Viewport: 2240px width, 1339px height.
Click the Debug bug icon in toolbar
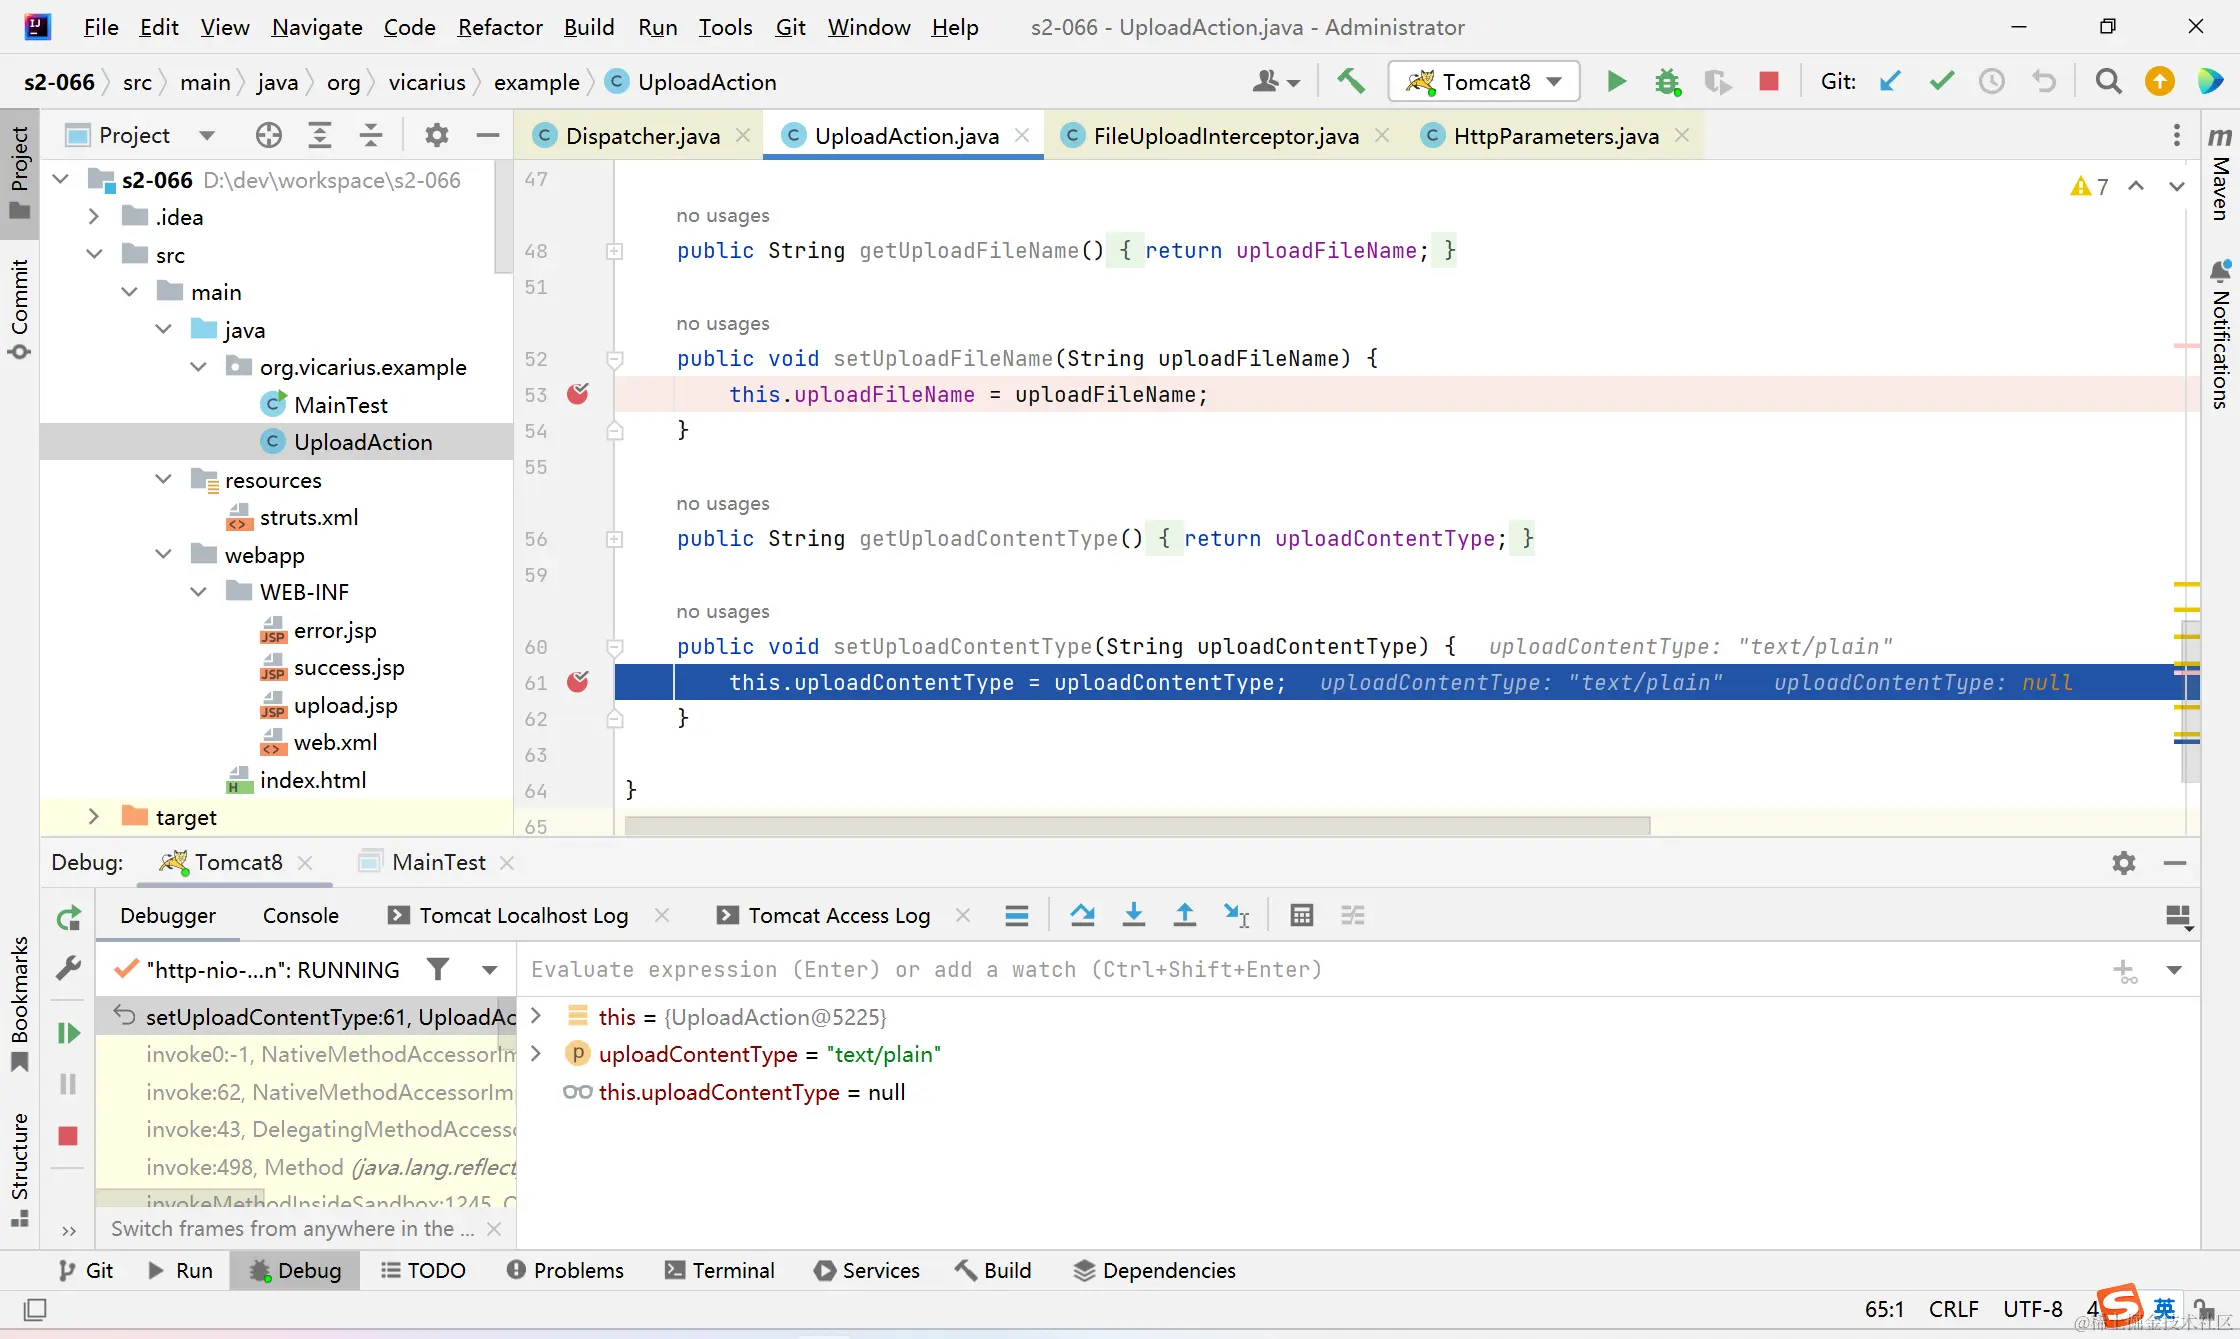point(1666,81)
